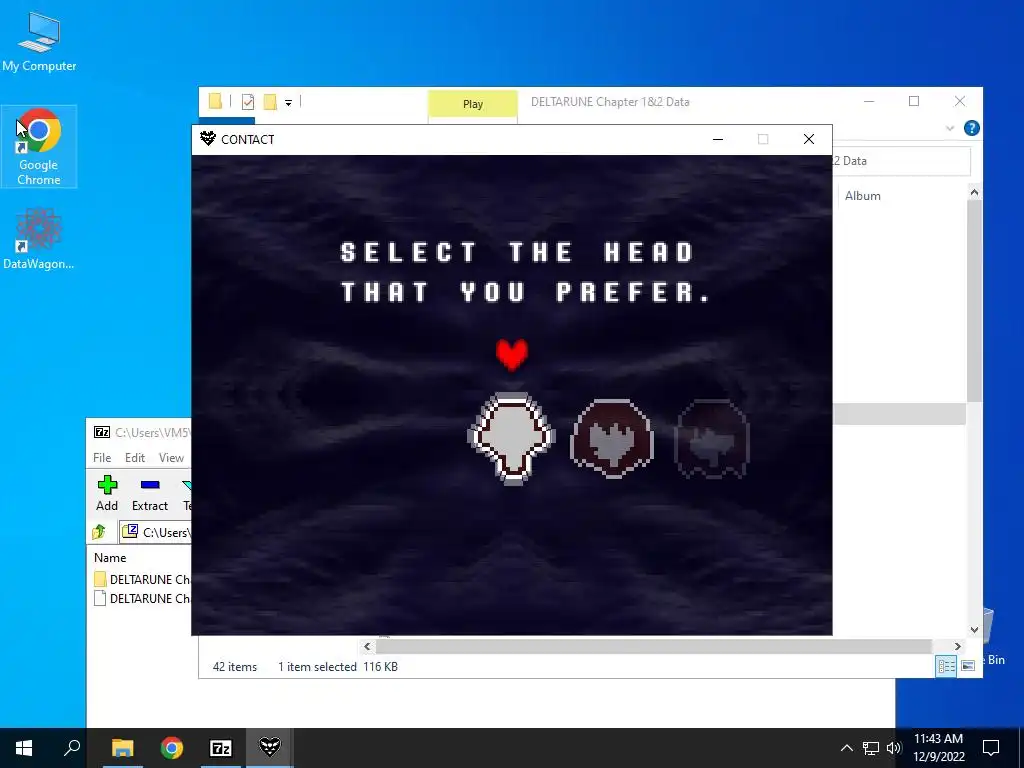Close the CONTACT game window
Viewport: 1024px width, 768px height.
808,139
